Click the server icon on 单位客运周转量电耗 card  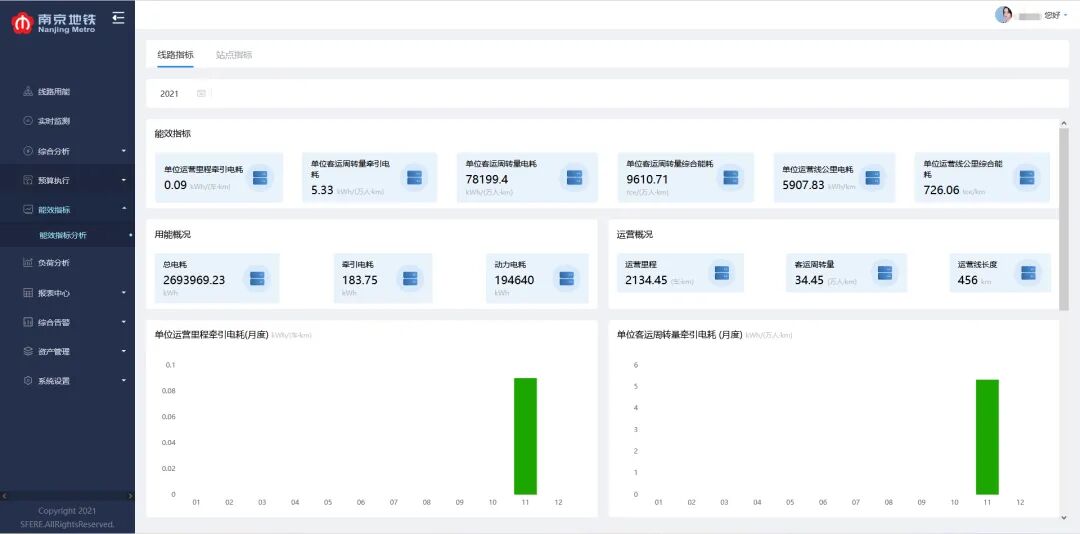pyautogui.click(x=574, y=178)
